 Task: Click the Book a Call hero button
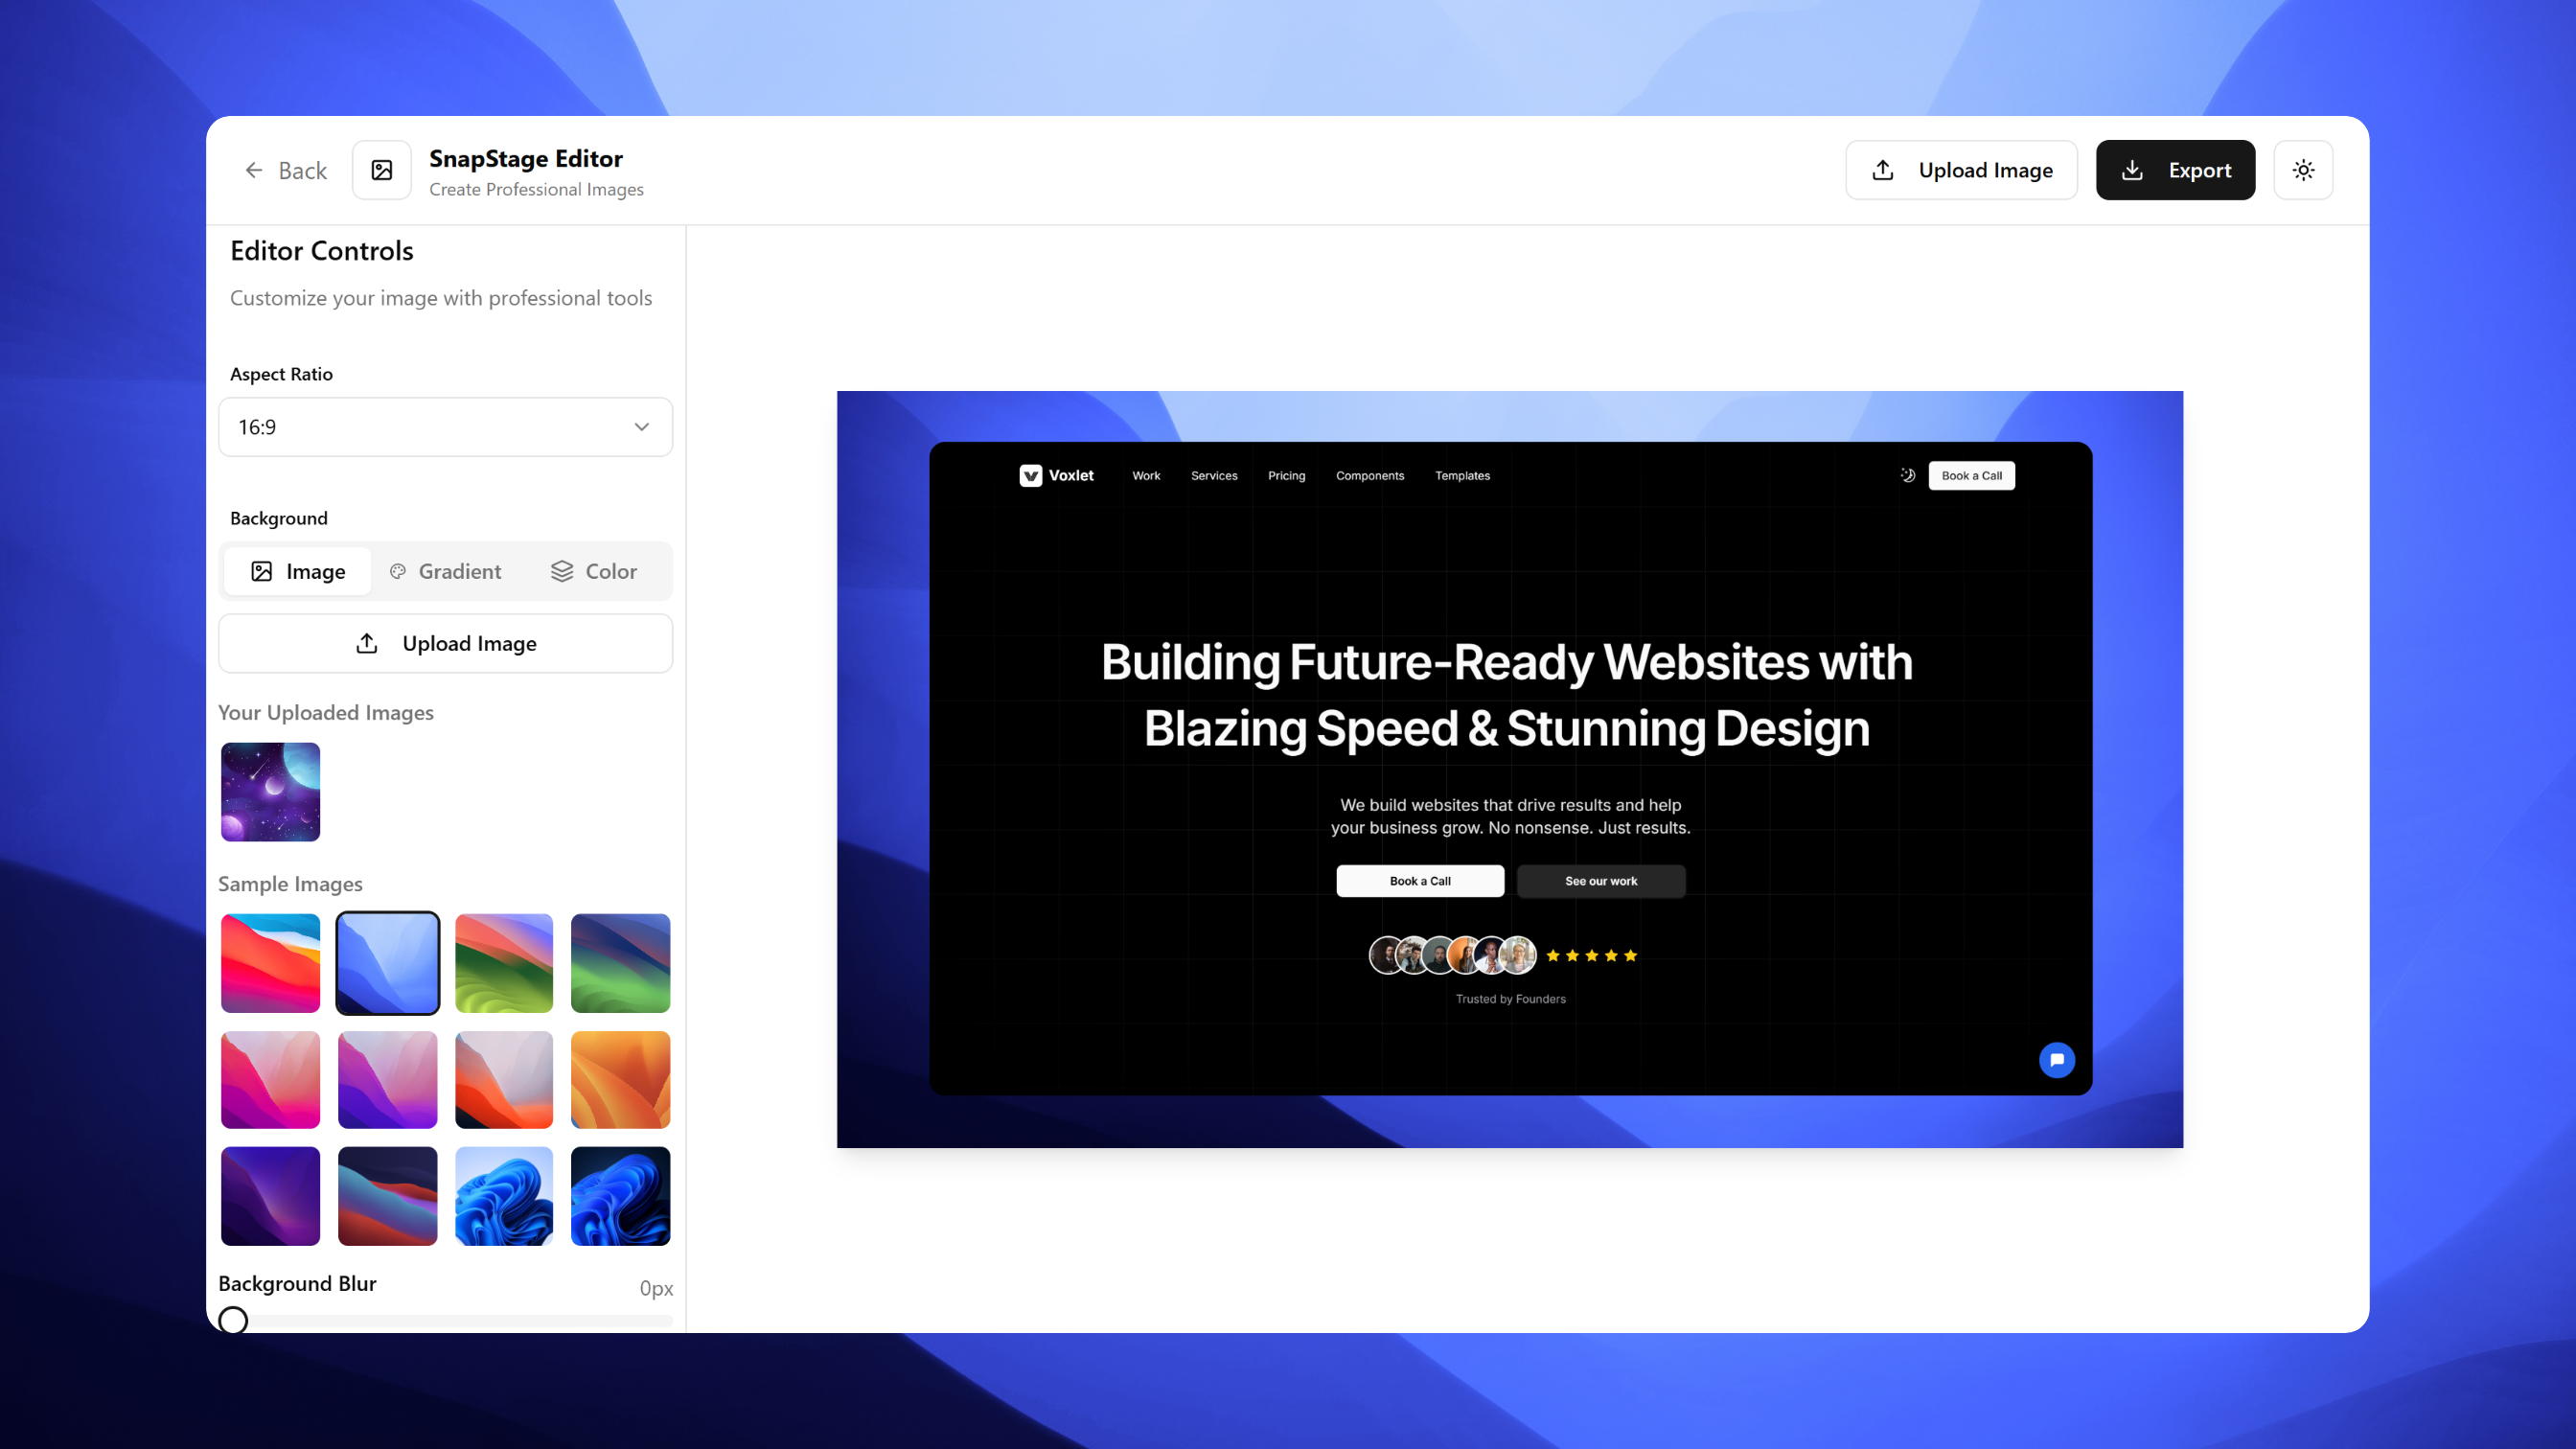[1419, 881]
